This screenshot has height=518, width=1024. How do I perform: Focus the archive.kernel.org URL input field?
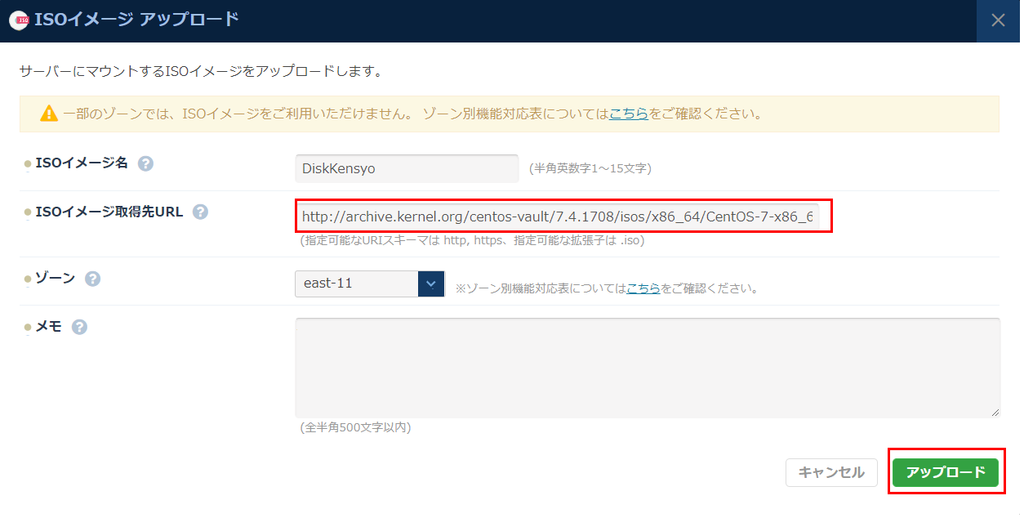[558, 216]
